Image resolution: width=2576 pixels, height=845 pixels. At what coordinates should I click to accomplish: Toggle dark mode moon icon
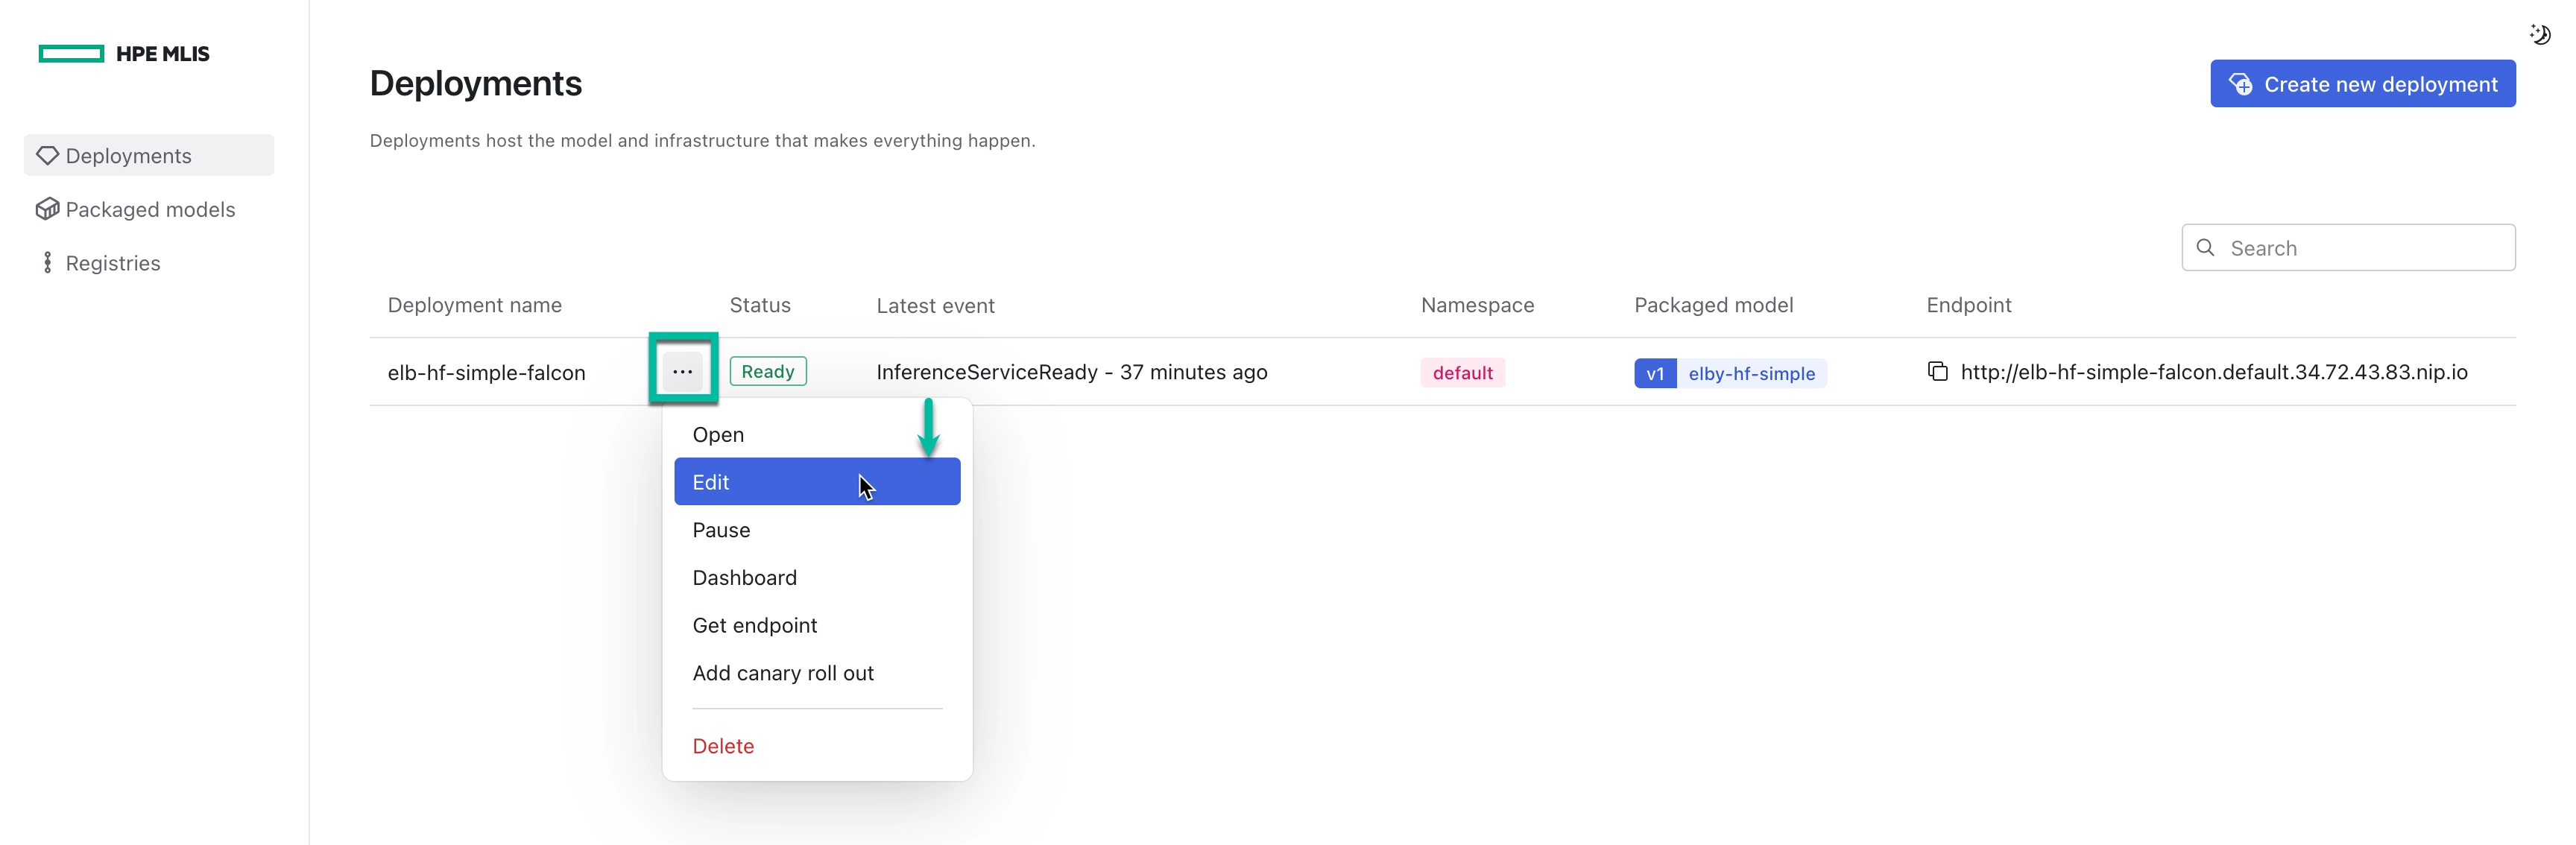coord(2539,35)
